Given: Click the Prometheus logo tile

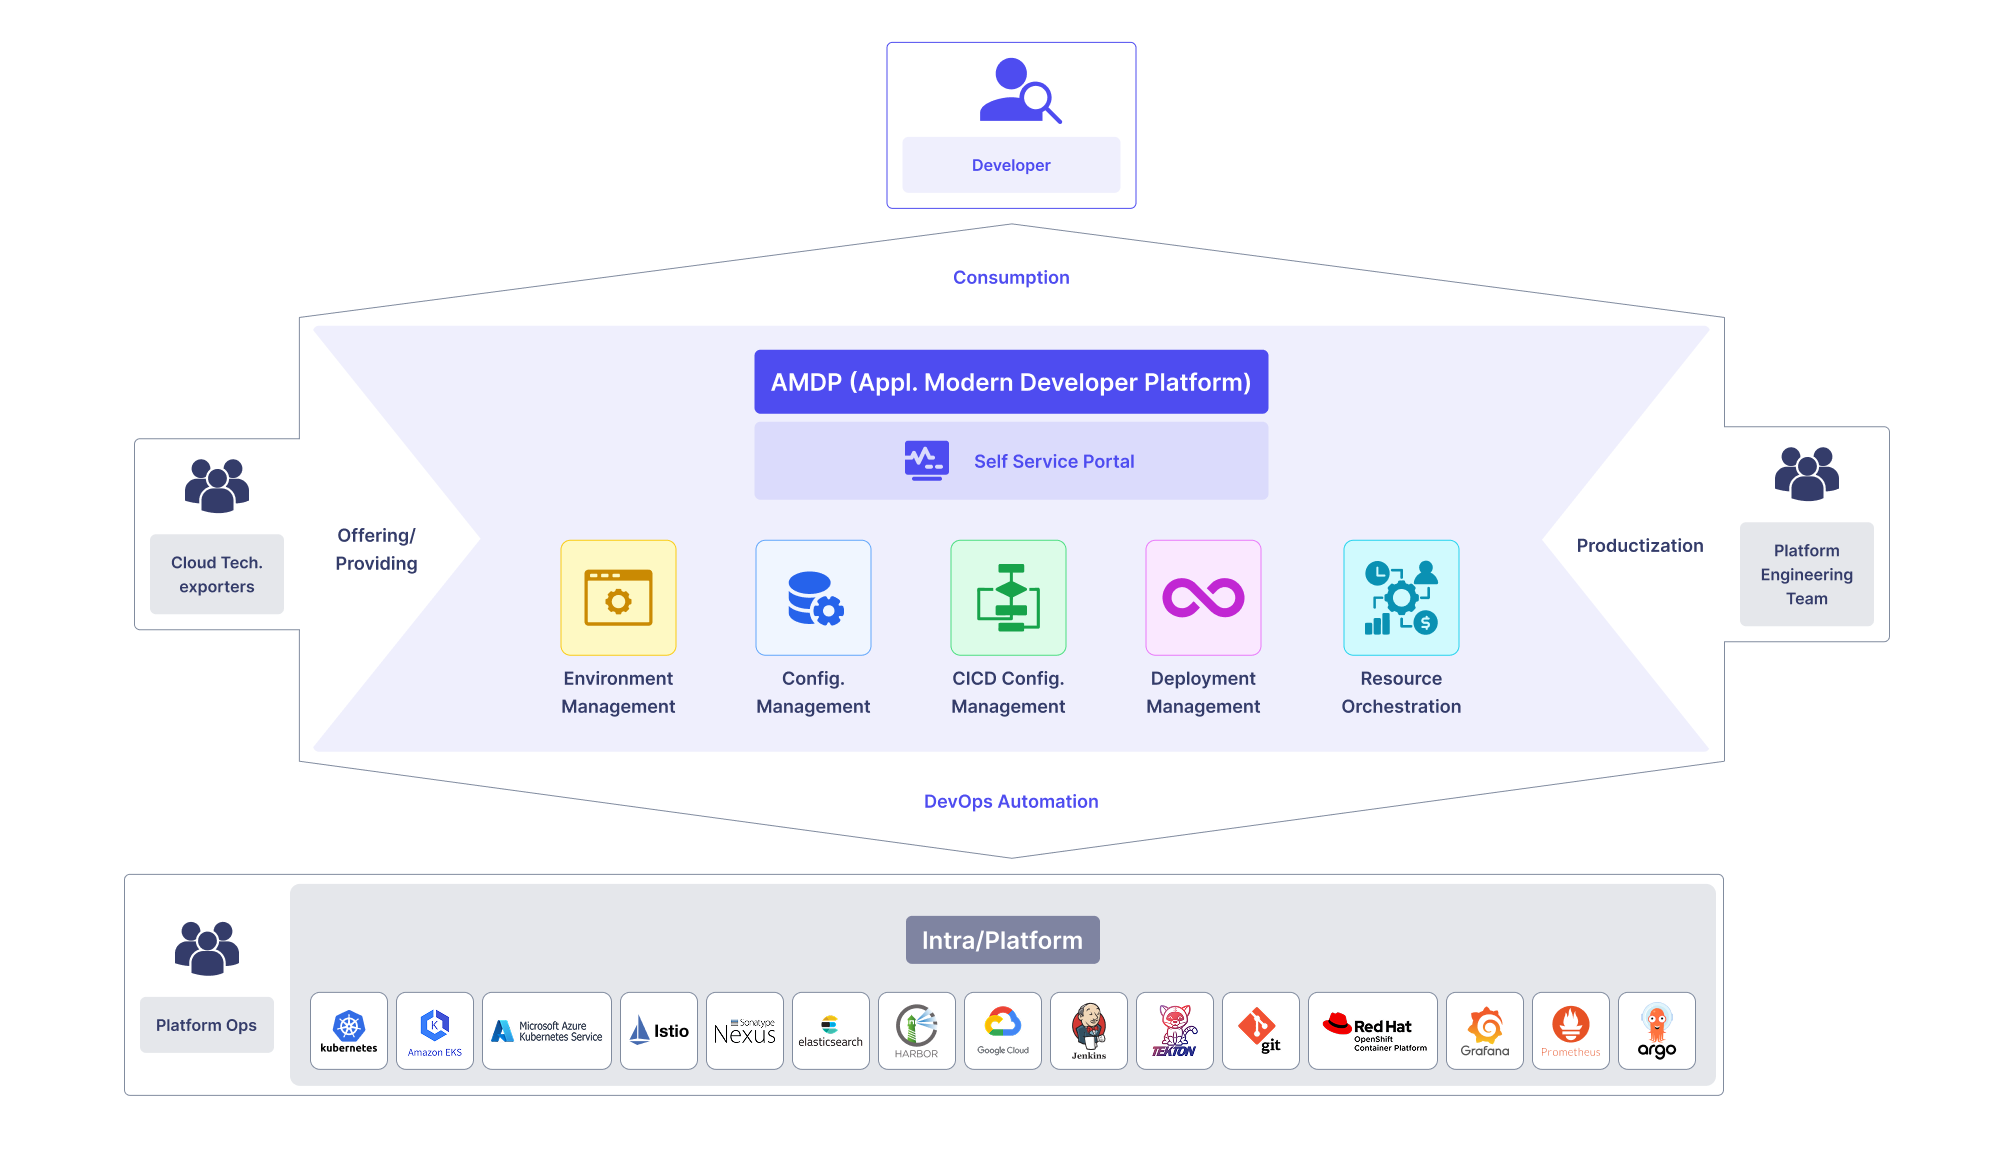Looking at the screenshot, I should [x=1571, y=1031].
